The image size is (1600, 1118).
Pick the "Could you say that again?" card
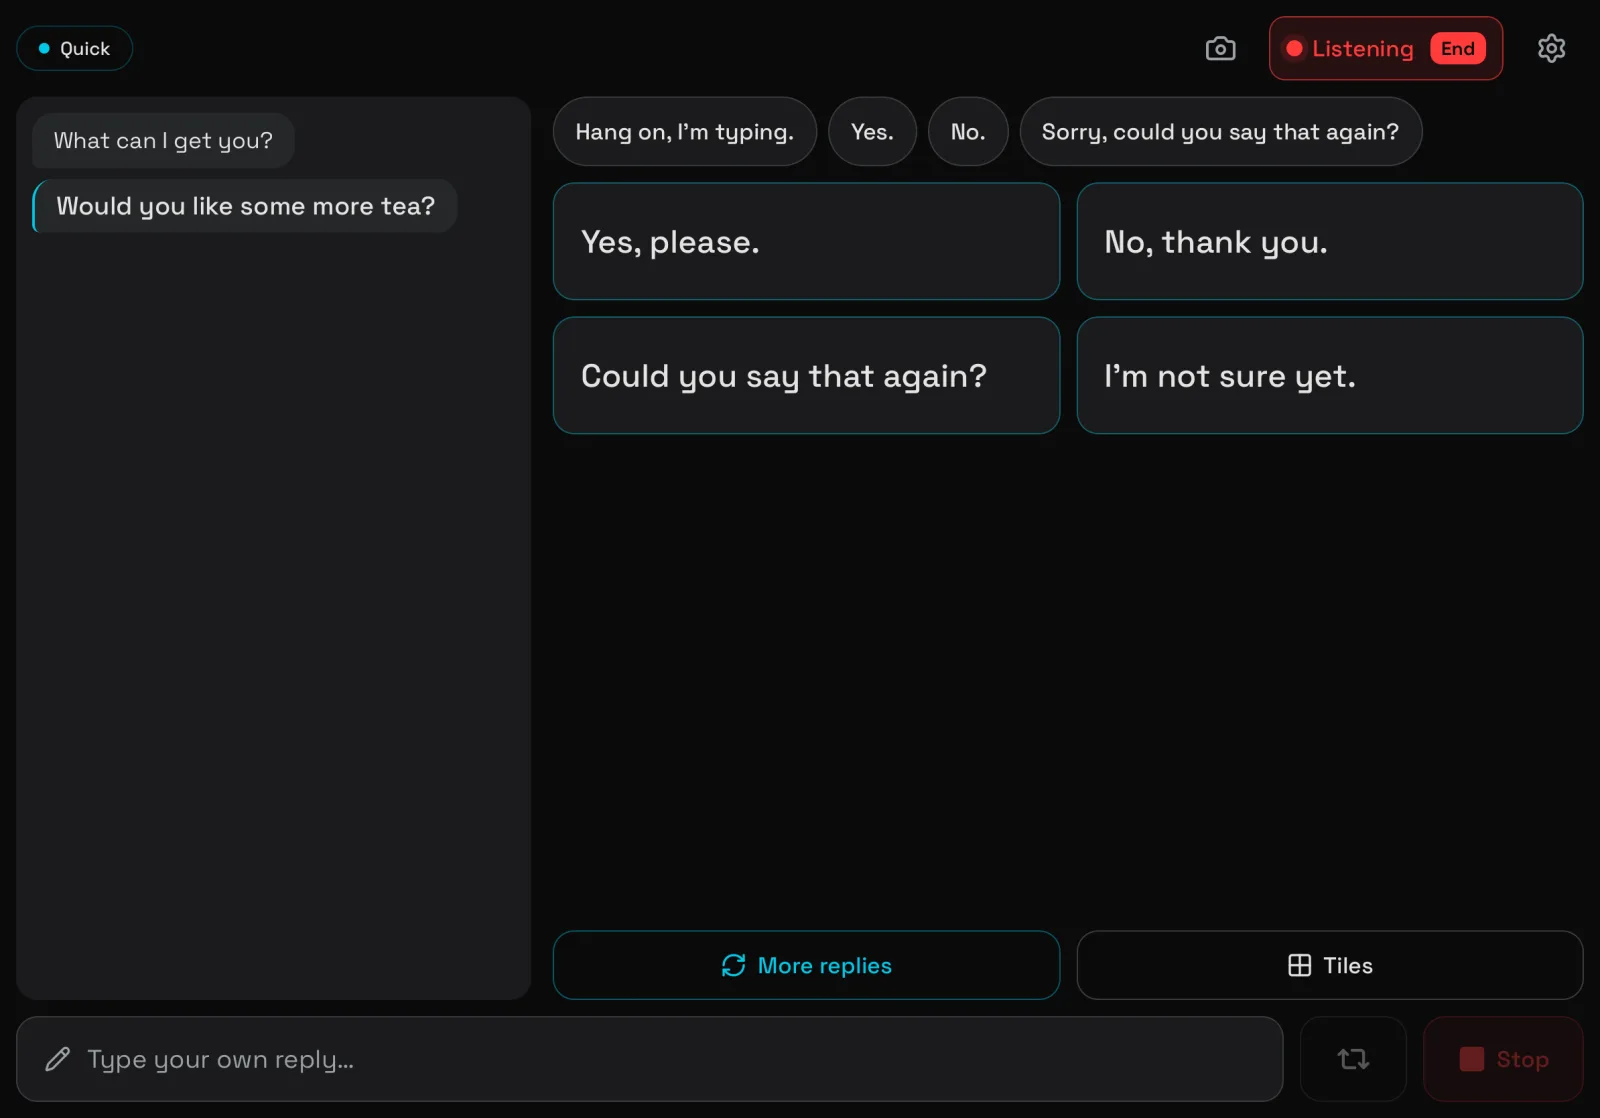(806, 375)
